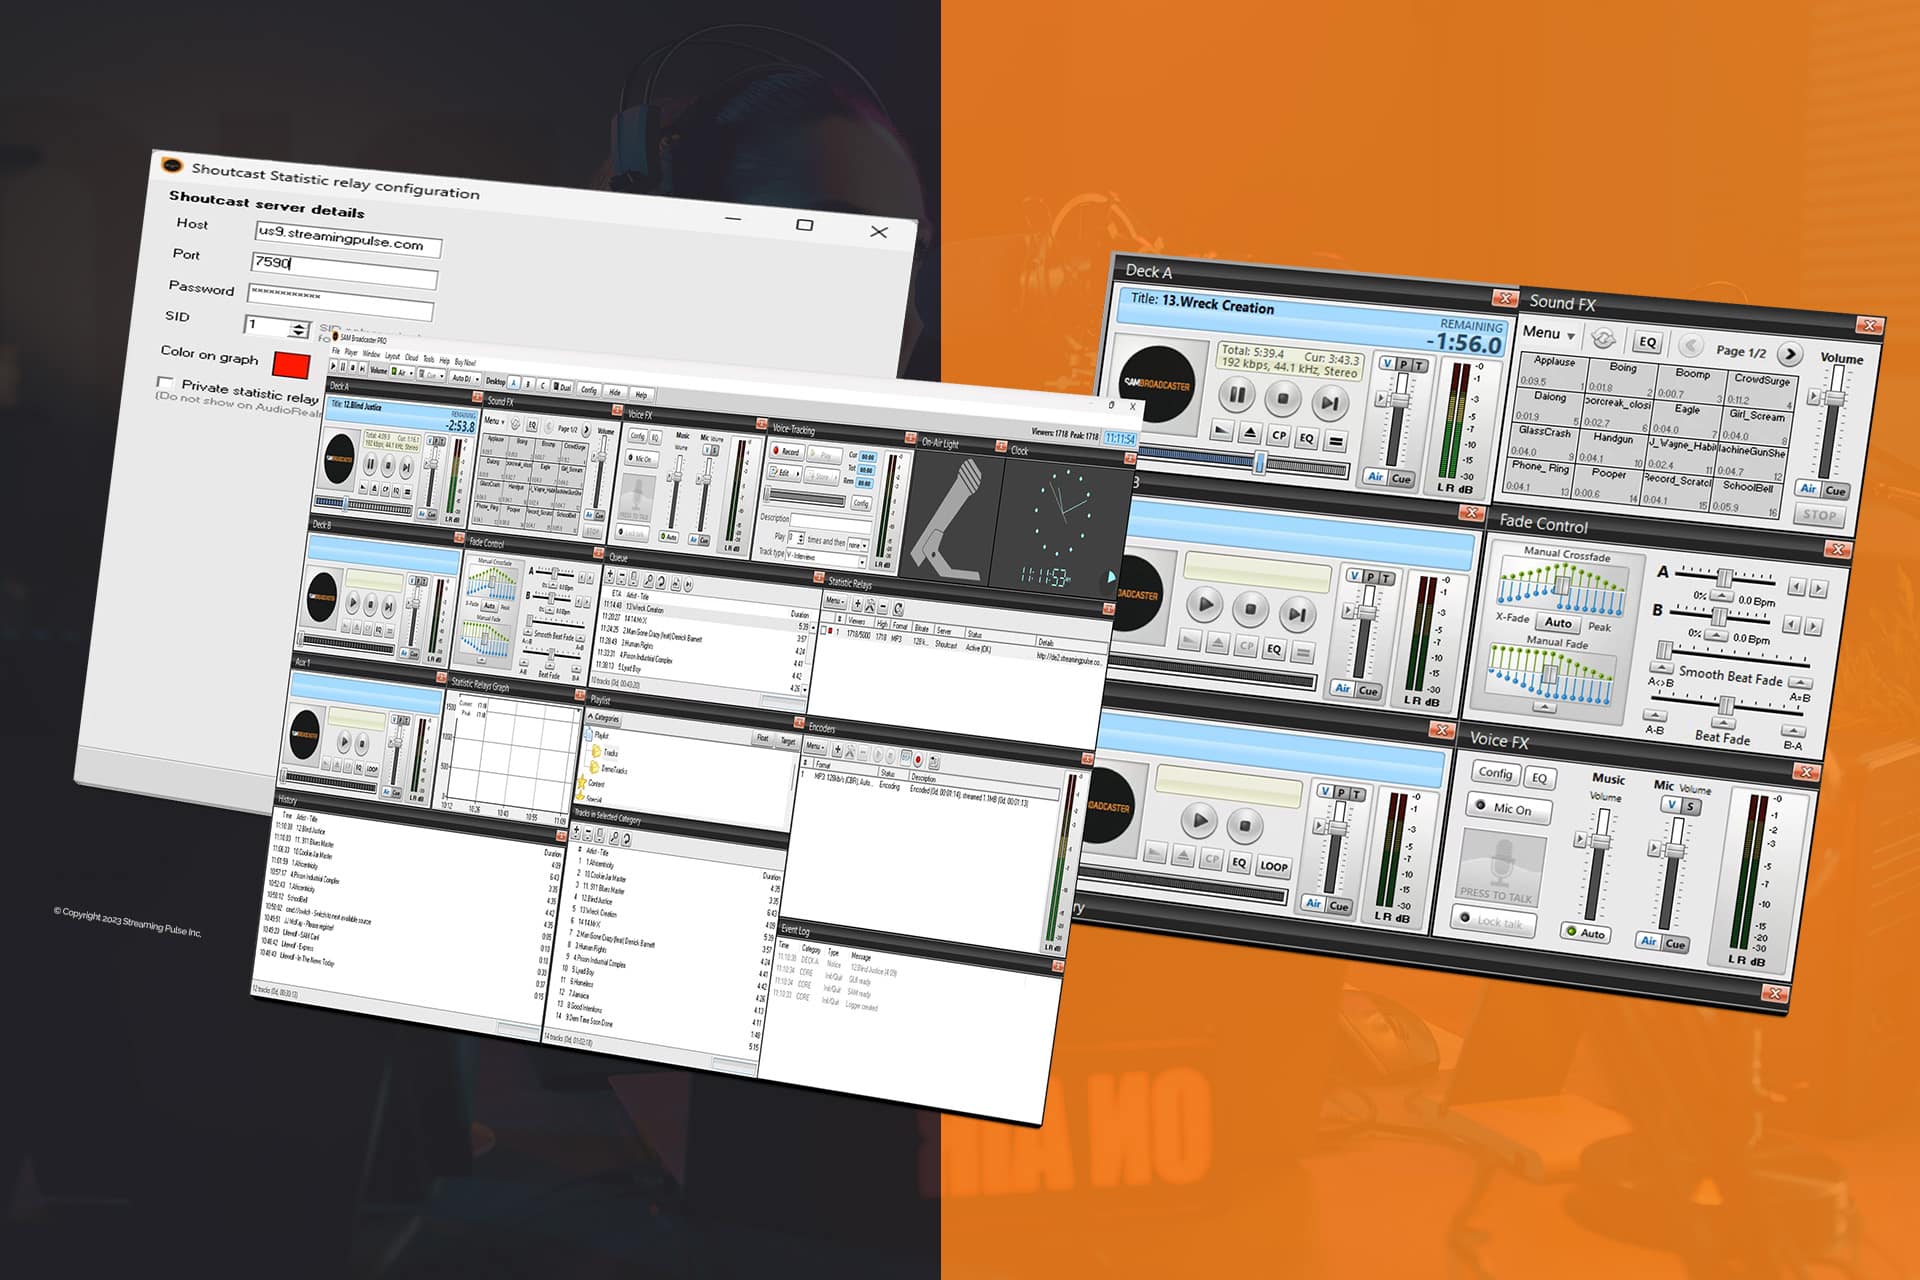This screenshot has height=1280, width=1920.
Task: Open the File menu in SAM Broadcaster
Action: tap(336, 351)
